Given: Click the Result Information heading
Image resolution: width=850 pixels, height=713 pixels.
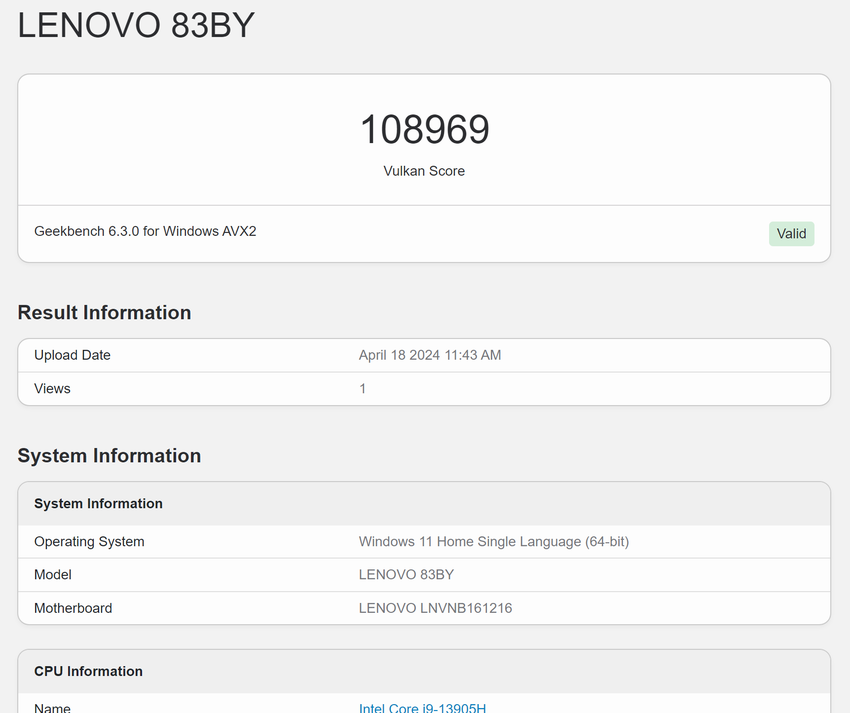Looking at the screenshot, I should point(104,313).
